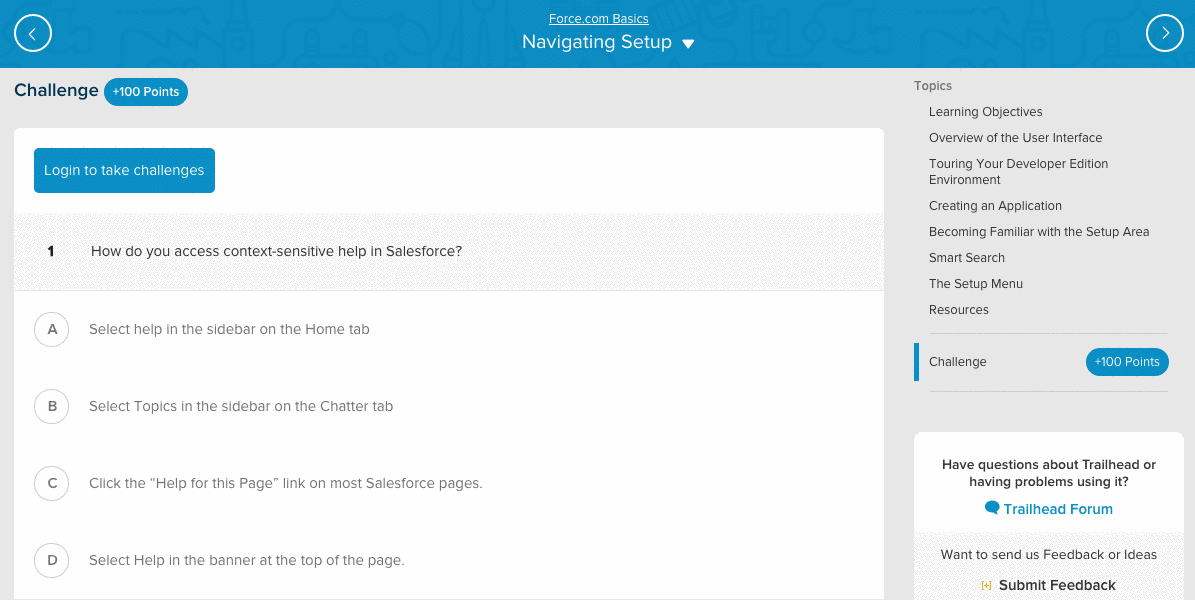This screenshot has height=600, width=1195.
Task: Expand the Navigating Setup dropdown arrow
Action: click(688, 44)
